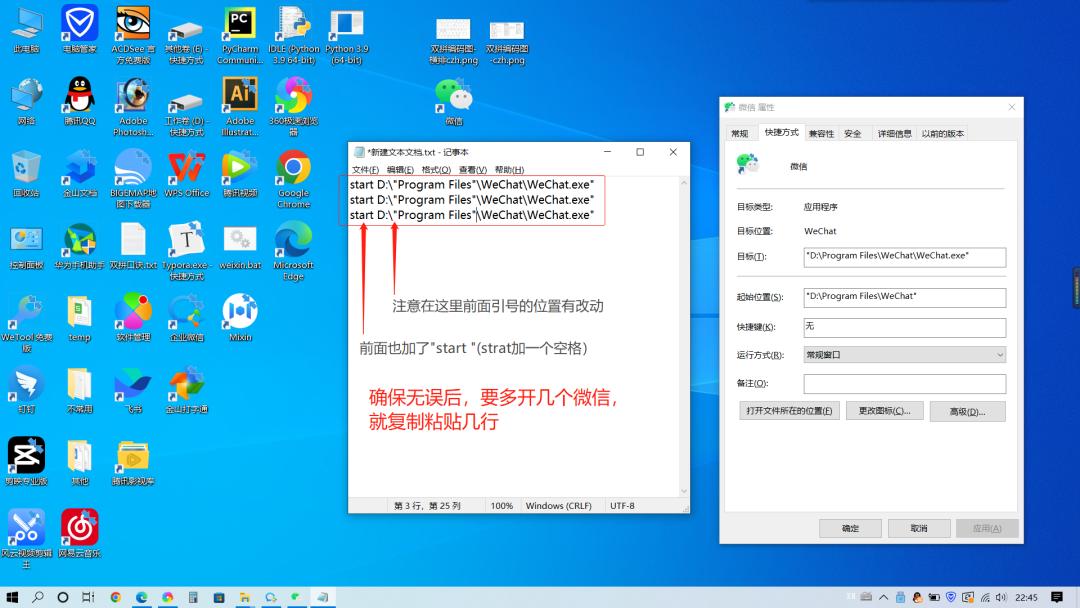Switch to the 兼容性 tab in Properties
This screenshot has width=1080, height=608.
821,131
